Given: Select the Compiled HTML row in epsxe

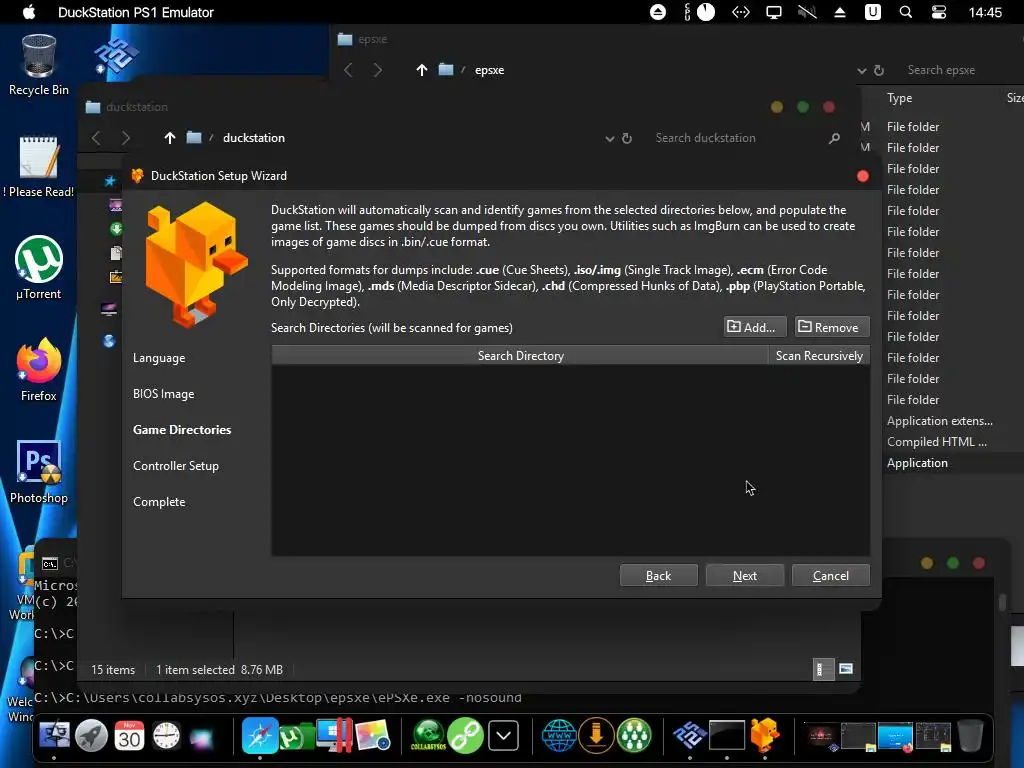Looking at the screenshot, I should click(936, 442).
